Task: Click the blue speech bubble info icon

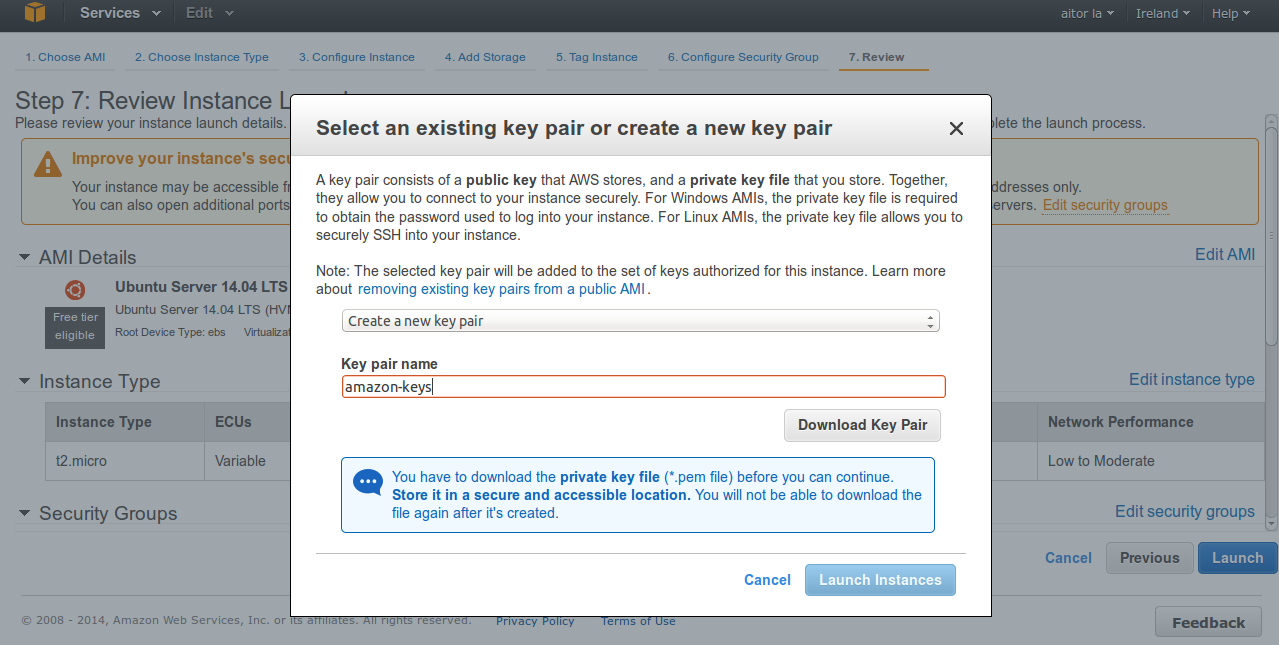Action: [368, 482]
